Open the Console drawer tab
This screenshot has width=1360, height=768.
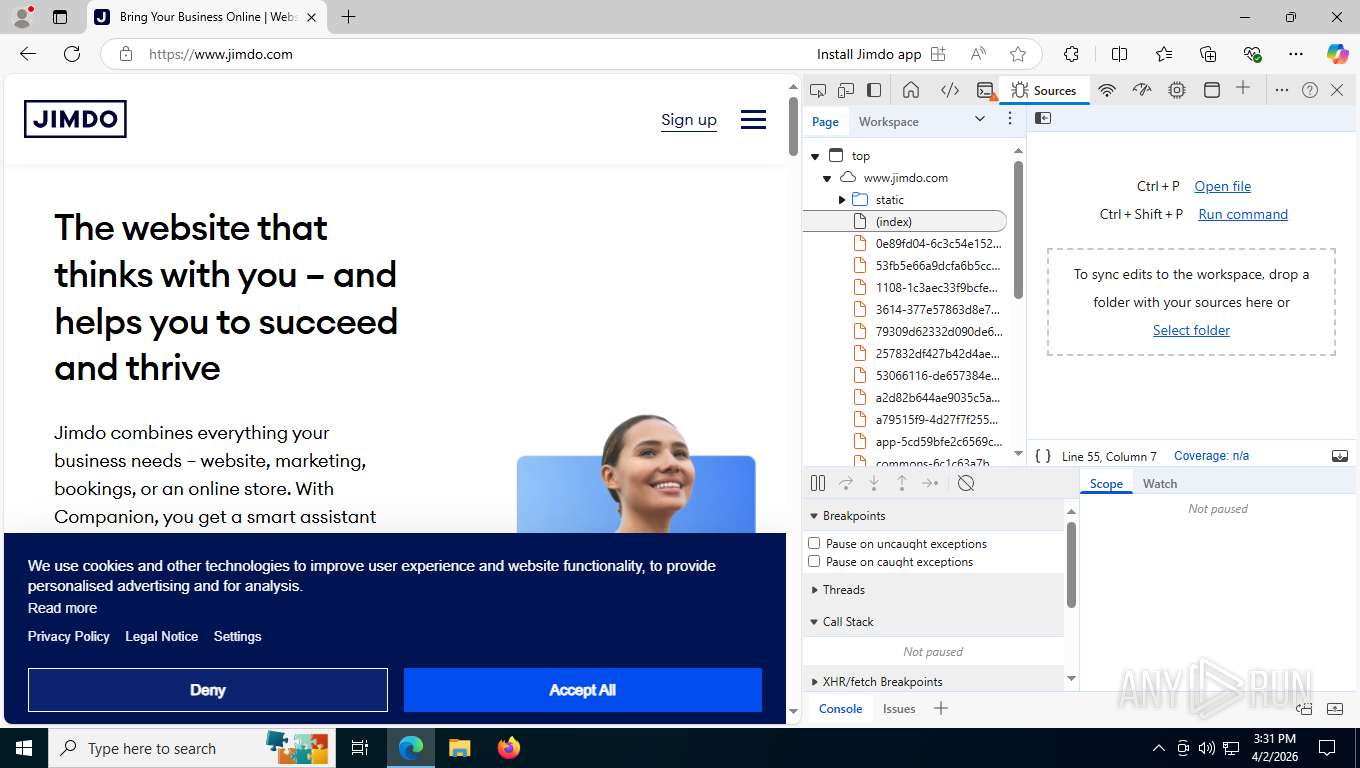point(840,709)
